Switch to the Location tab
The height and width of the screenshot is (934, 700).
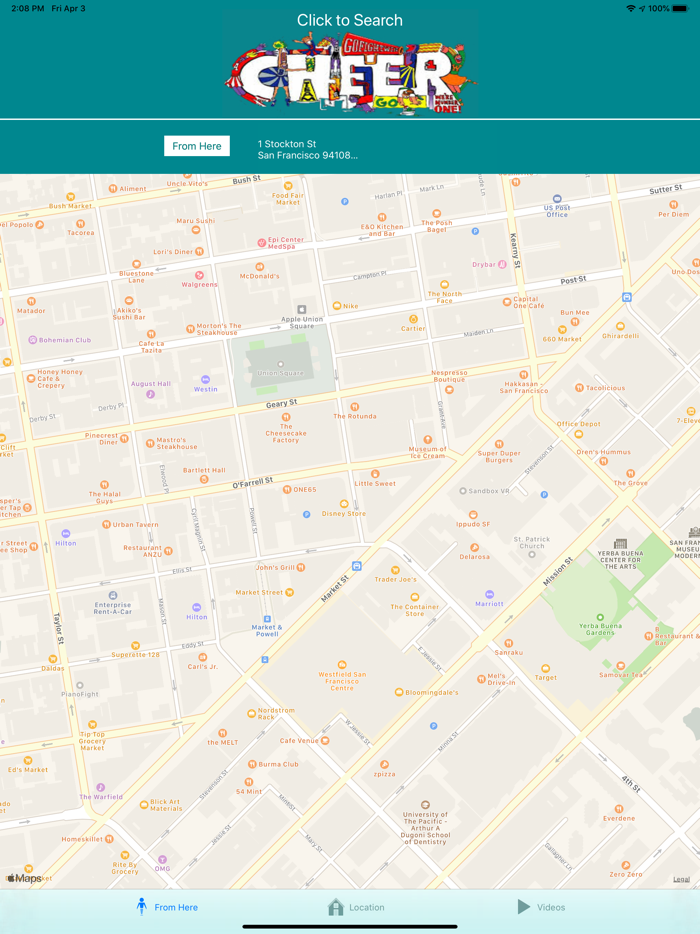point(356,907)
